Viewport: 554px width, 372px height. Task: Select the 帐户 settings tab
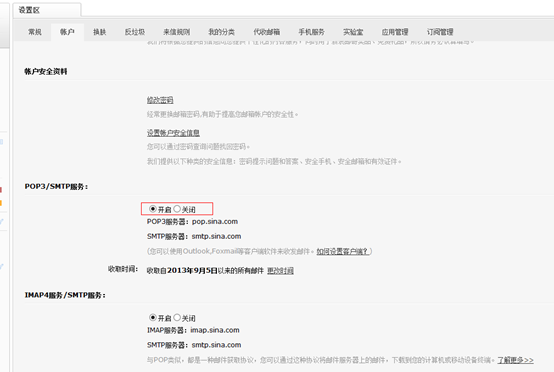[x=67, y=32]
